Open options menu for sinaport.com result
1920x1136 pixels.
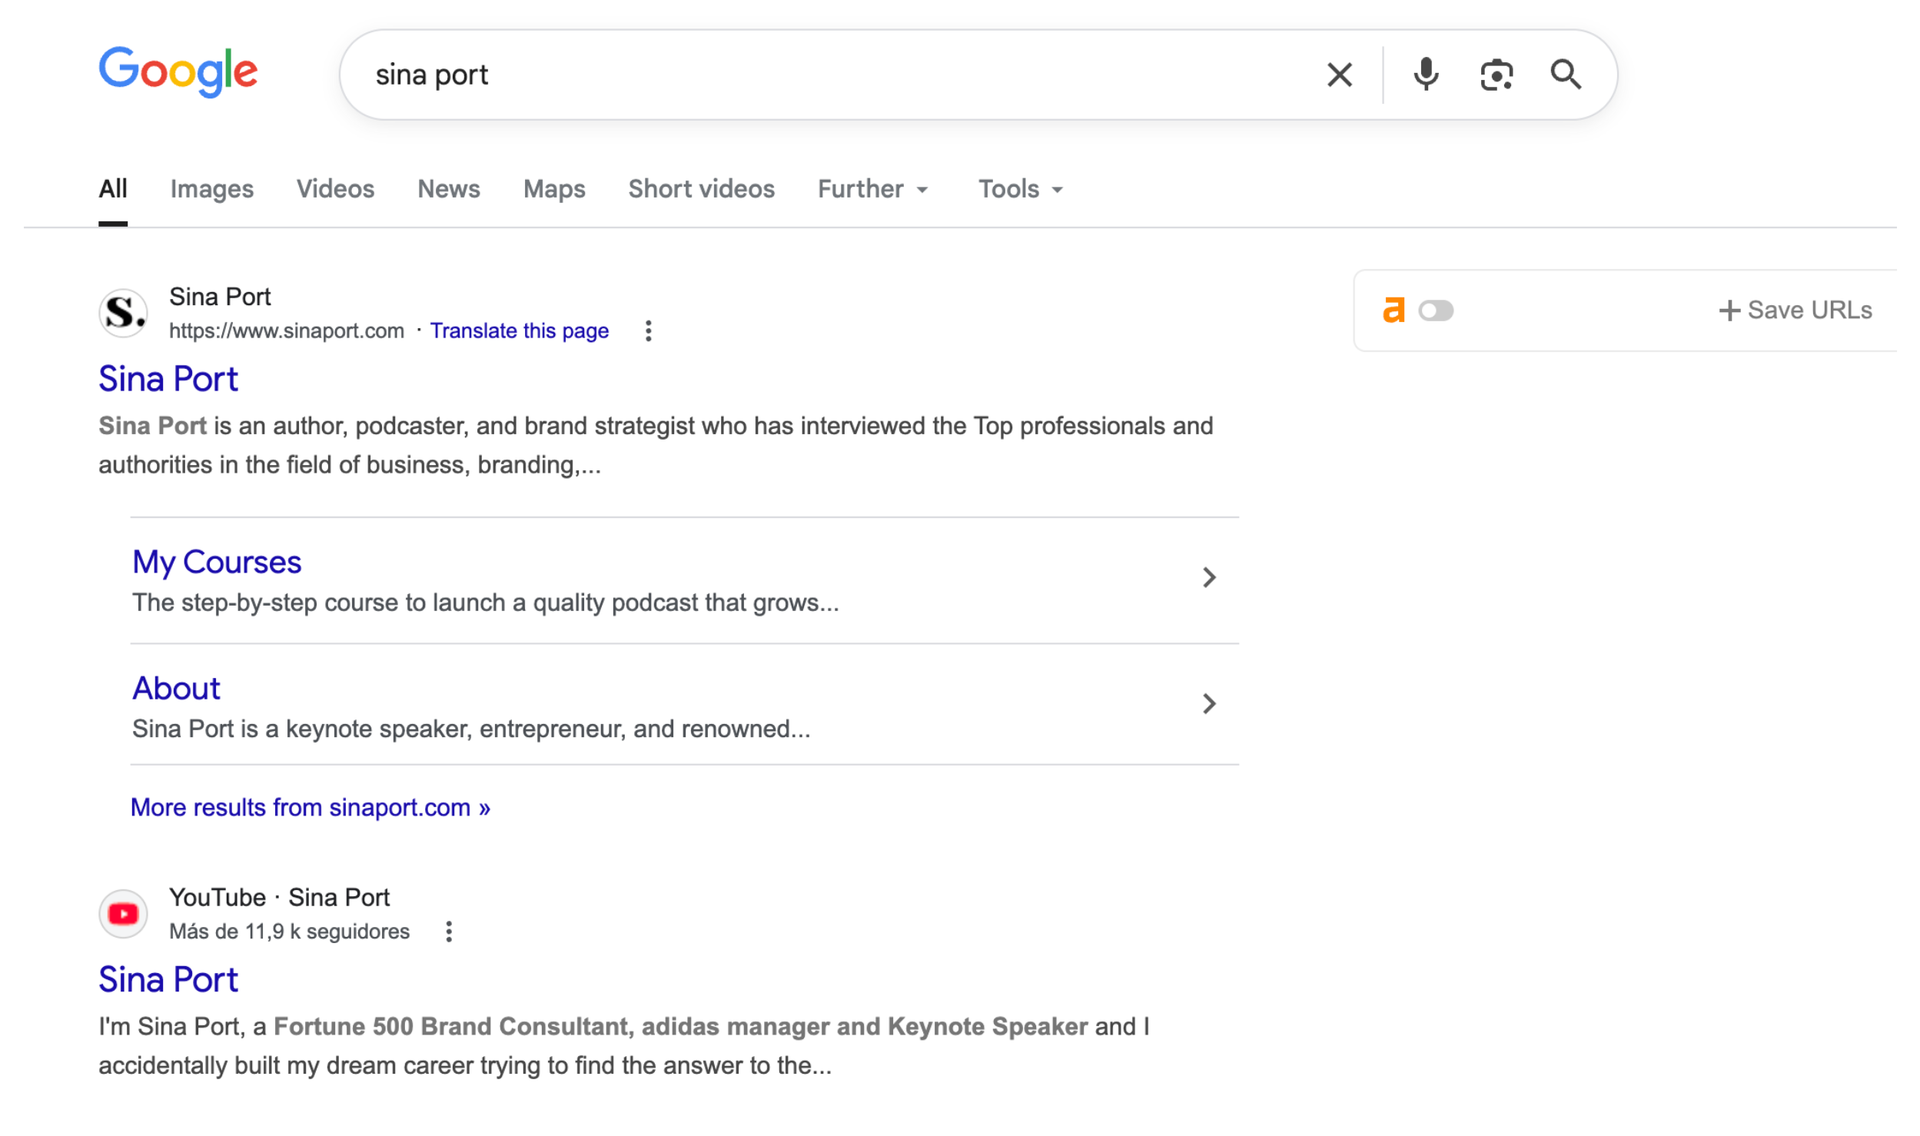tap(648, 331)
